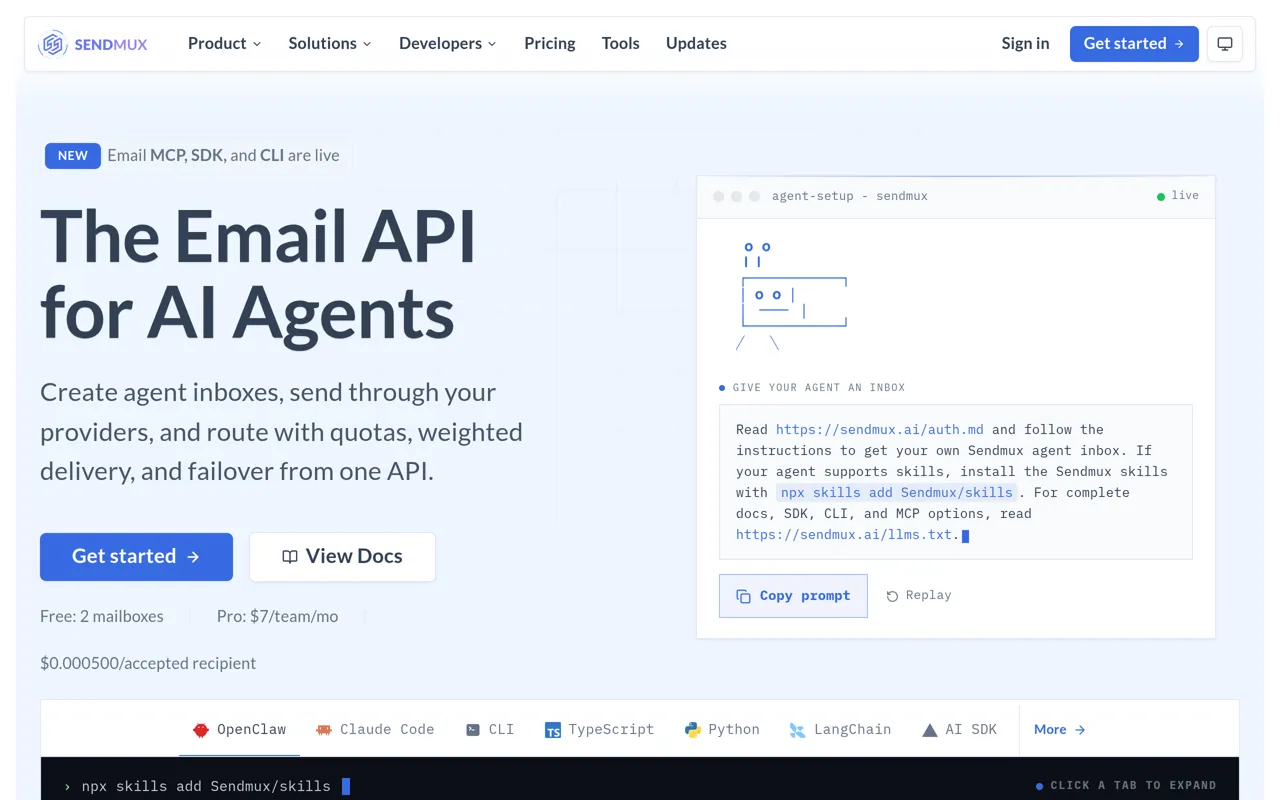This screenshot has height=800, width=1280.
Task: Click the 'Create agent inboxes' description paragraph
Action: (x=281, y=432)
